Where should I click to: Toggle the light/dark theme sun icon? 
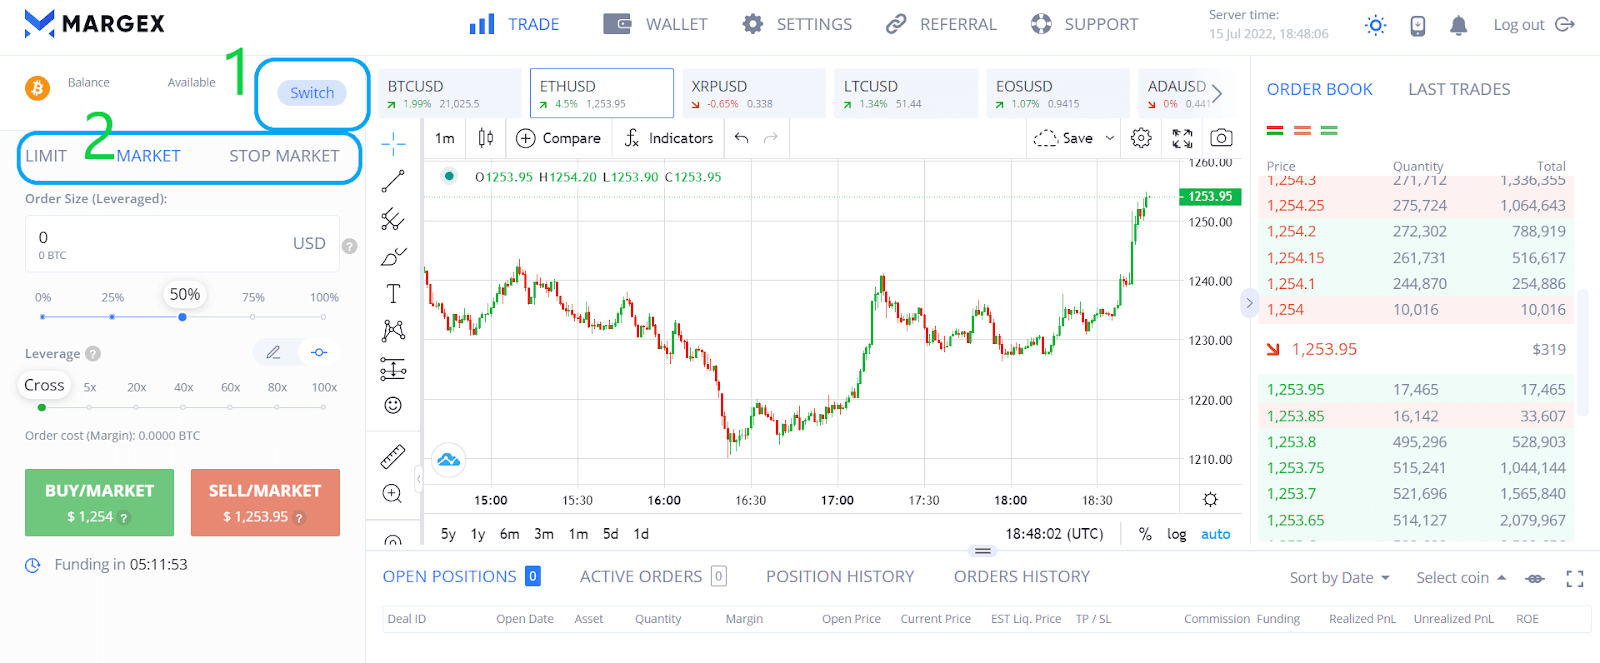(1376, 25)
